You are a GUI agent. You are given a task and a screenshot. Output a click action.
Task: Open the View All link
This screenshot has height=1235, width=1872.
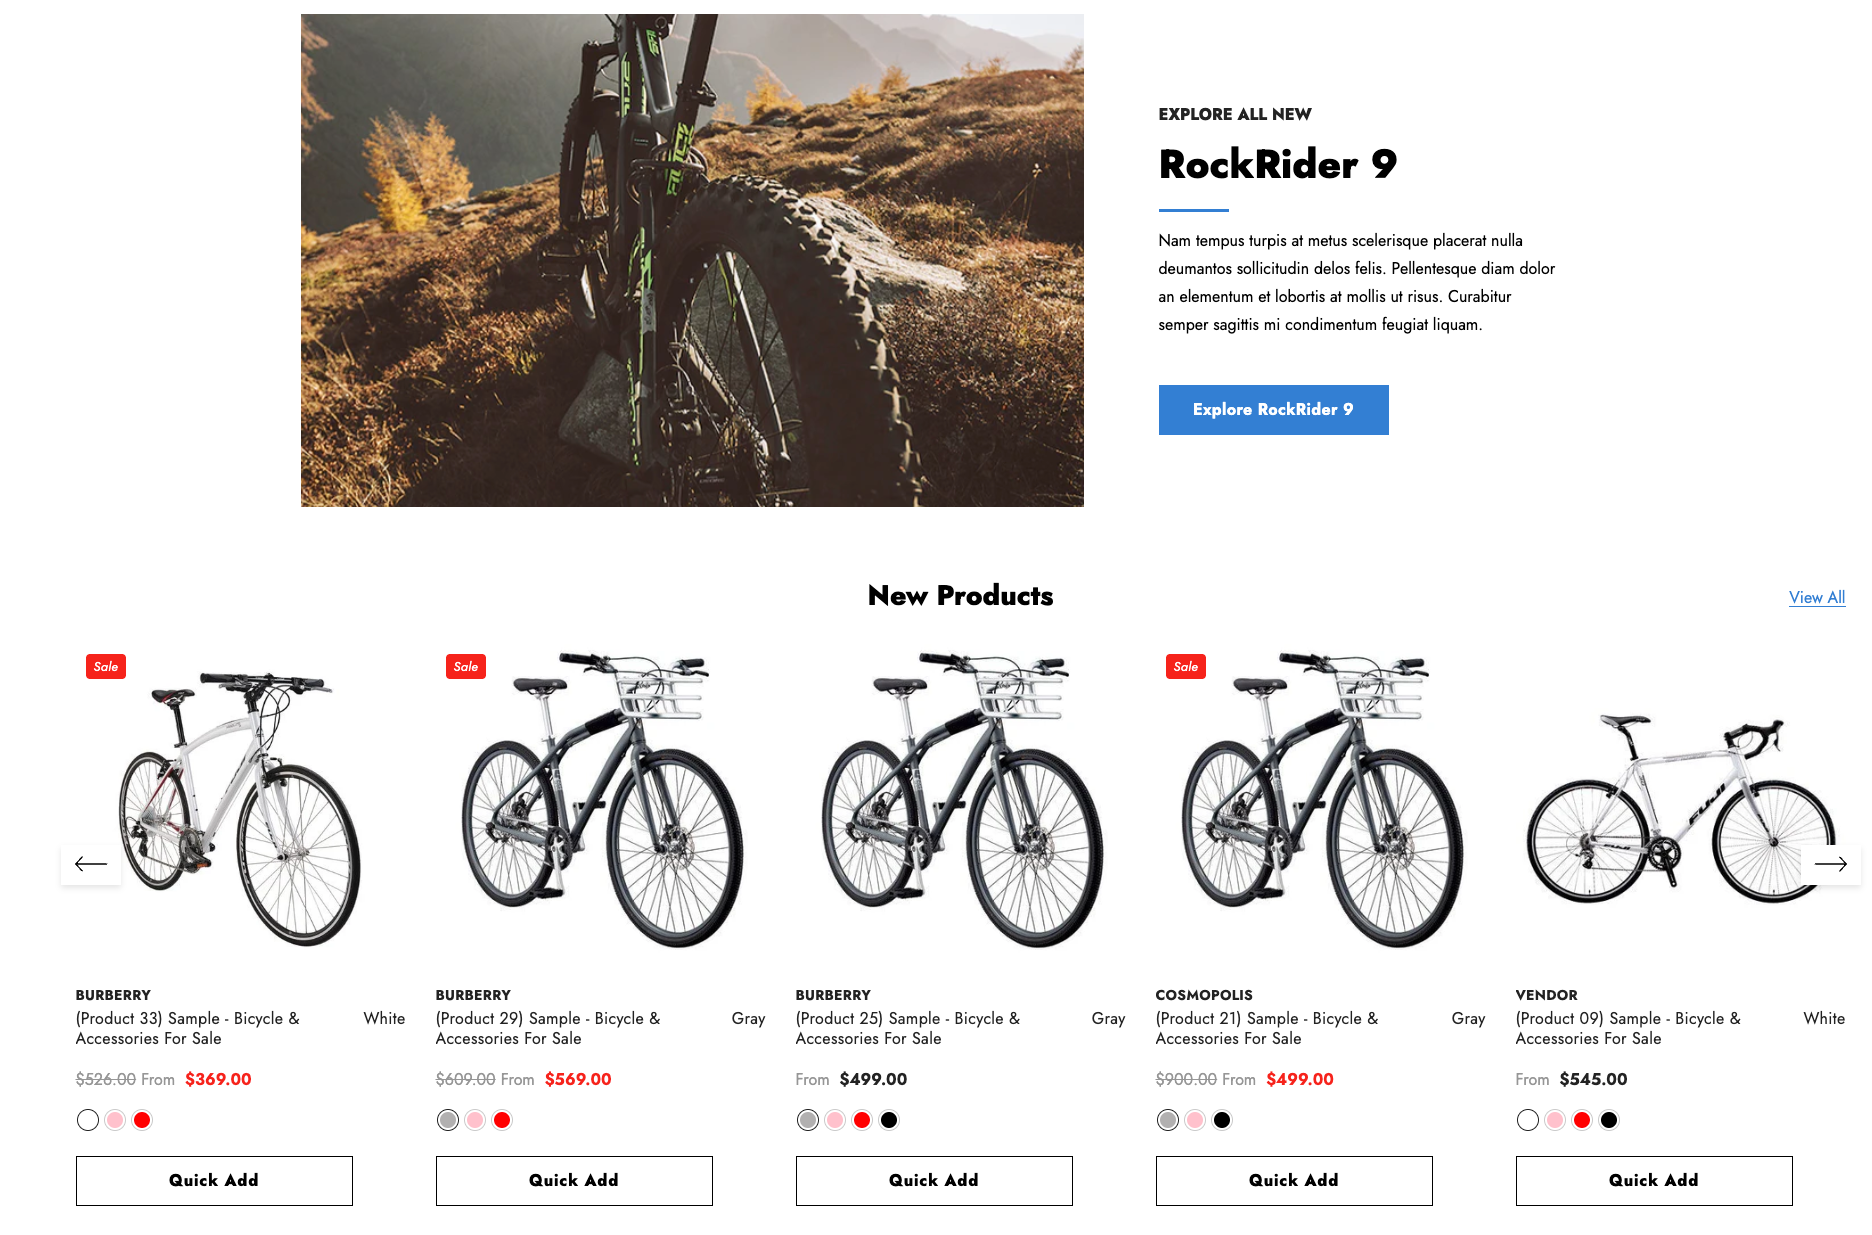pos(1816,598)
